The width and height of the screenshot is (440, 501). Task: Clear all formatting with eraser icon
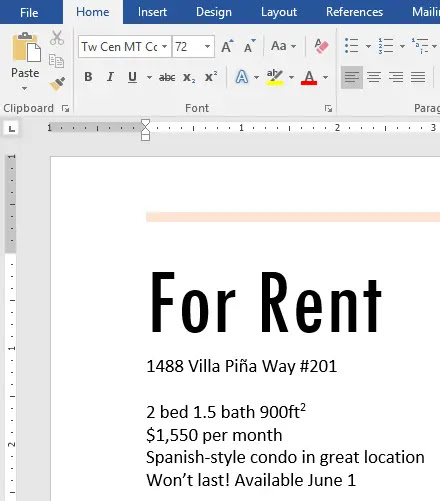click(322, 46)
